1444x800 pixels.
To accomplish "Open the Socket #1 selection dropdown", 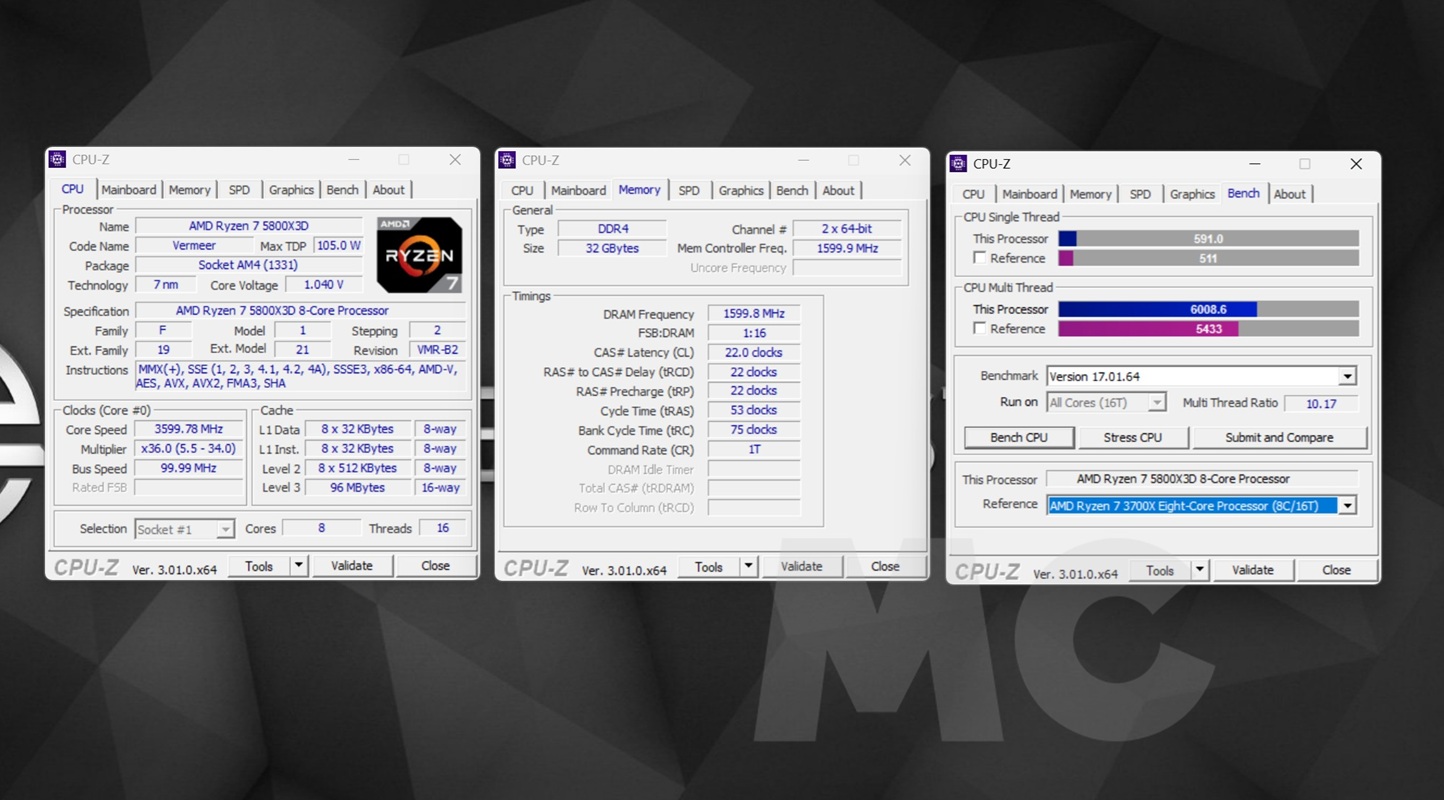I will (225, 529).
